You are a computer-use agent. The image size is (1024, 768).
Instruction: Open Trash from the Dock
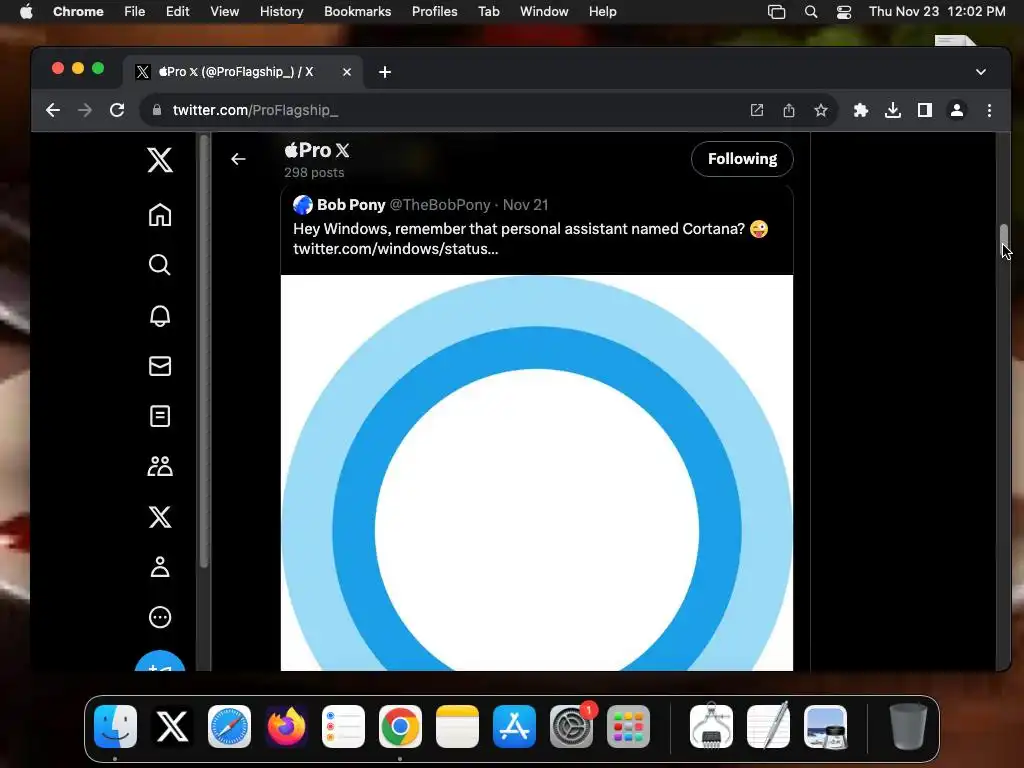[908, 726]
